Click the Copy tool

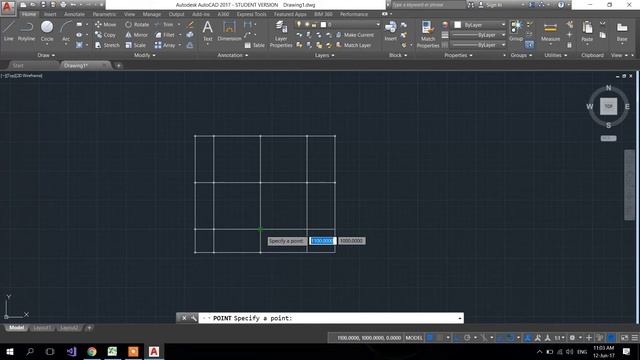click(x=106, y=35)
